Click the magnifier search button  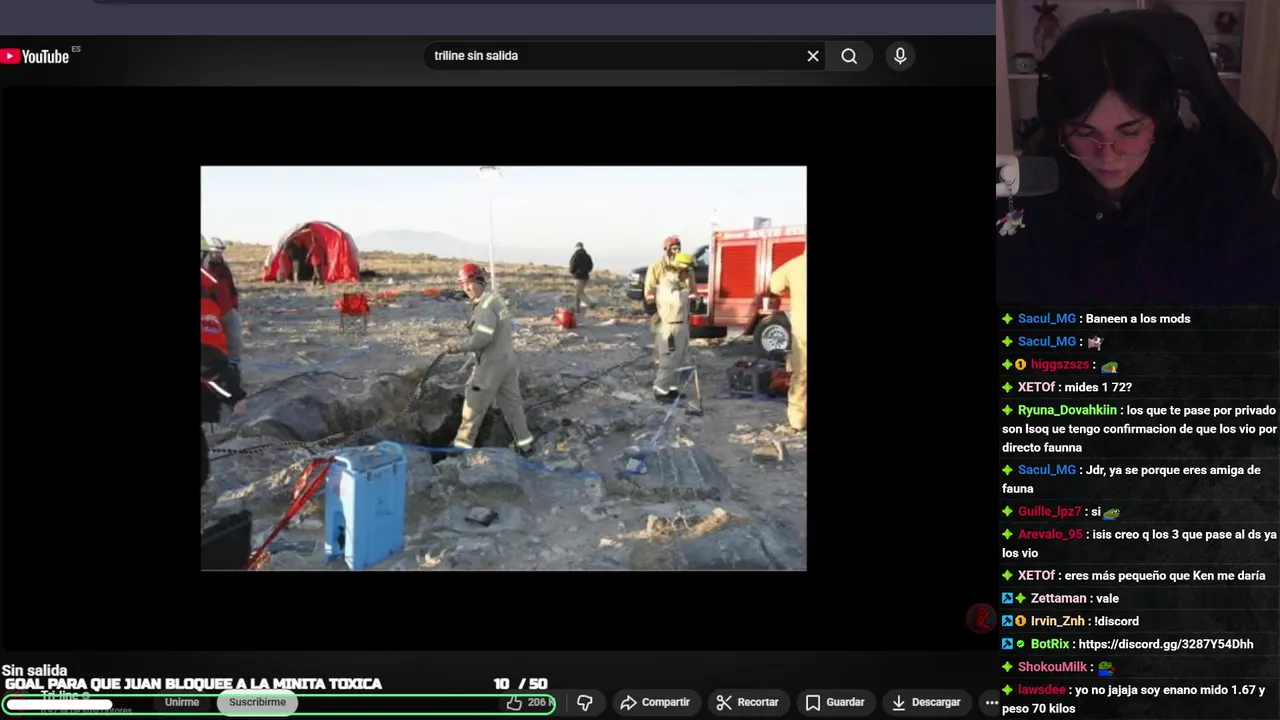tap(849, 56)
